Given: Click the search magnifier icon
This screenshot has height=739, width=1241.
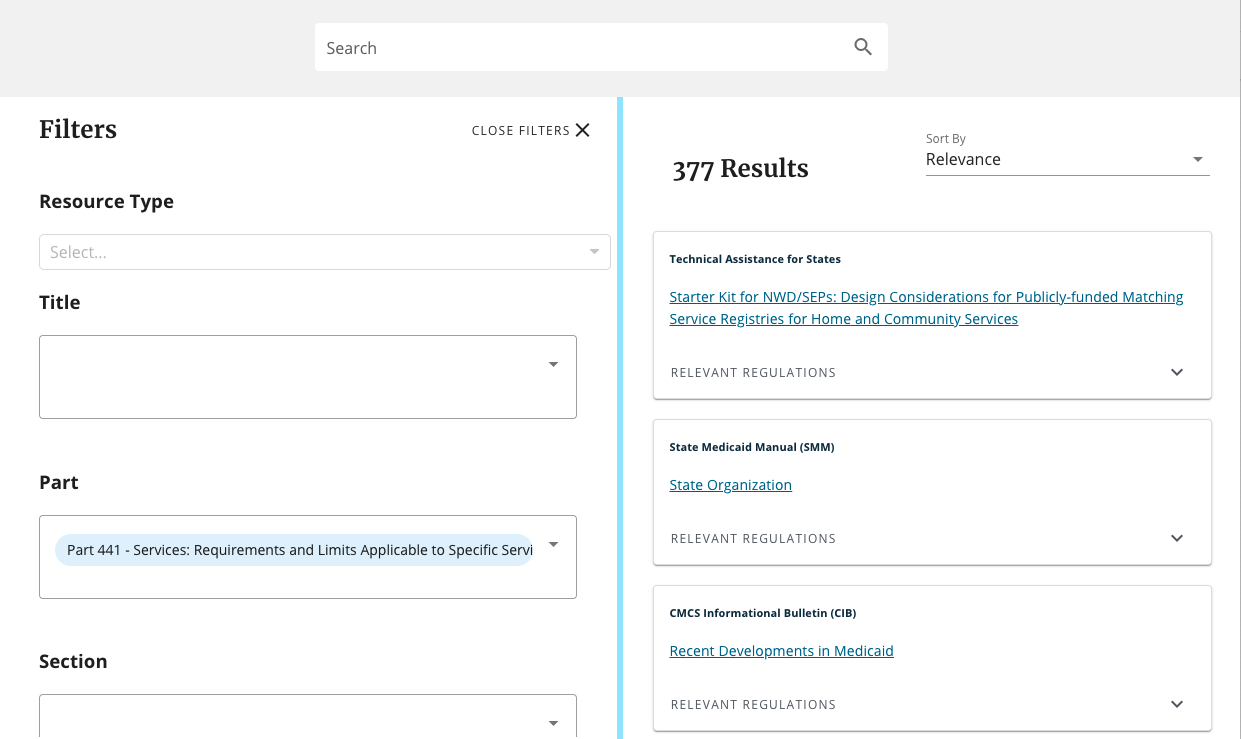Looking at the screenshot, I should [x=863, y=47].
